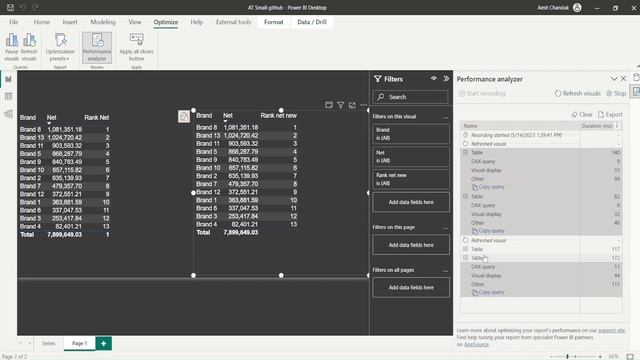
Task: Click the fit to page icon in status bar
Action: 630,356
